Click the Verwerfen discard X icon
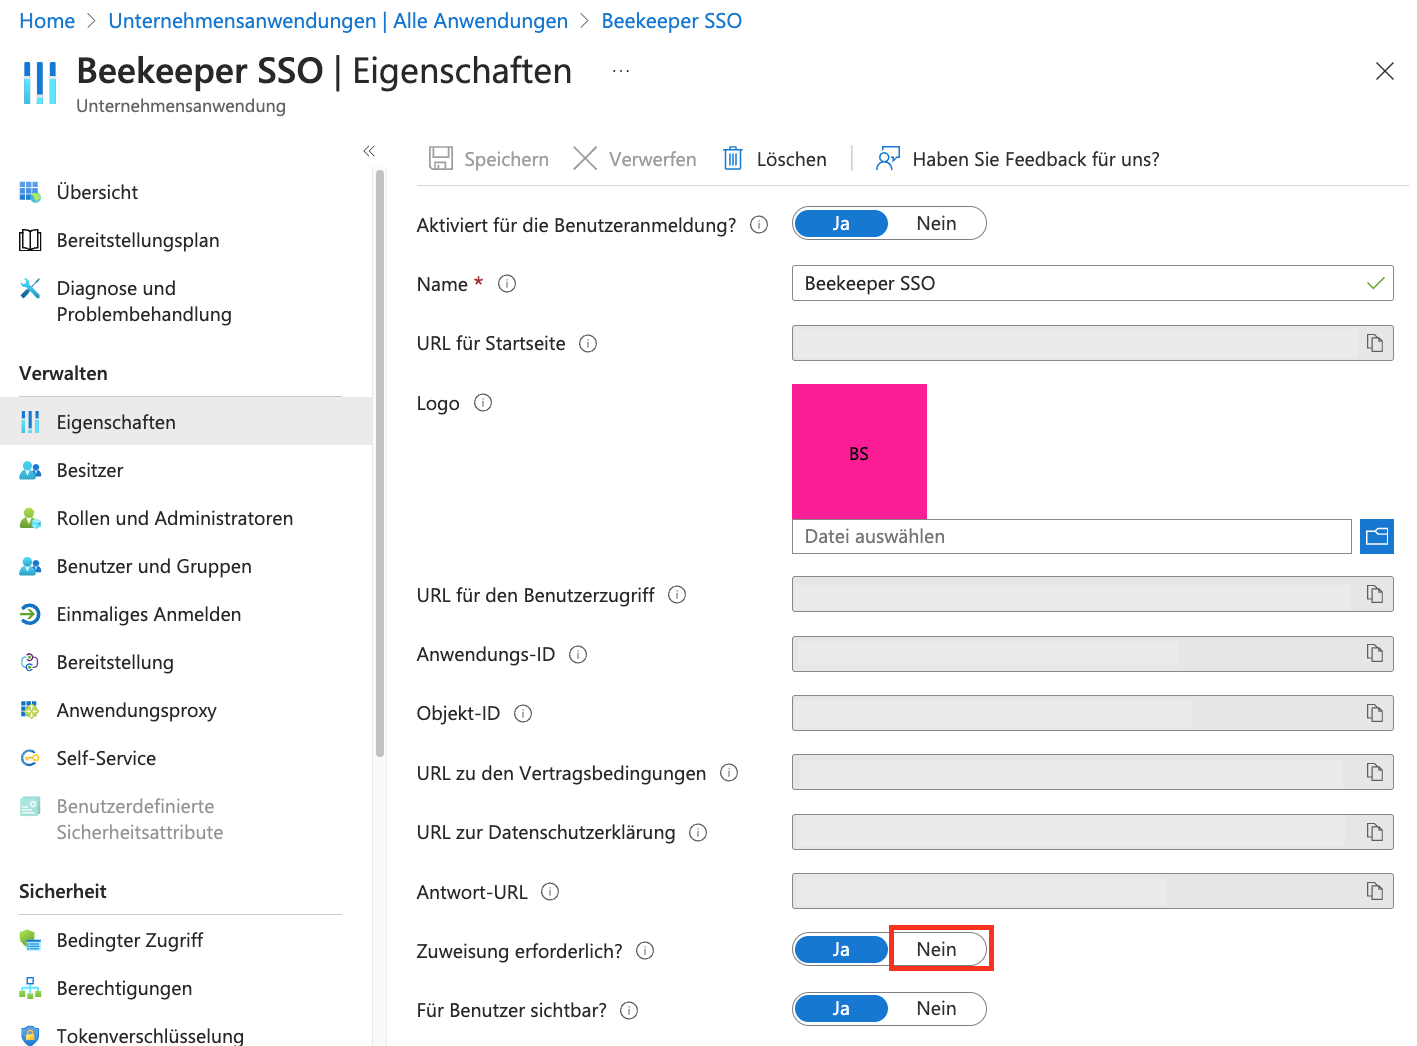 pyautogui.click(x=585, y=158)
